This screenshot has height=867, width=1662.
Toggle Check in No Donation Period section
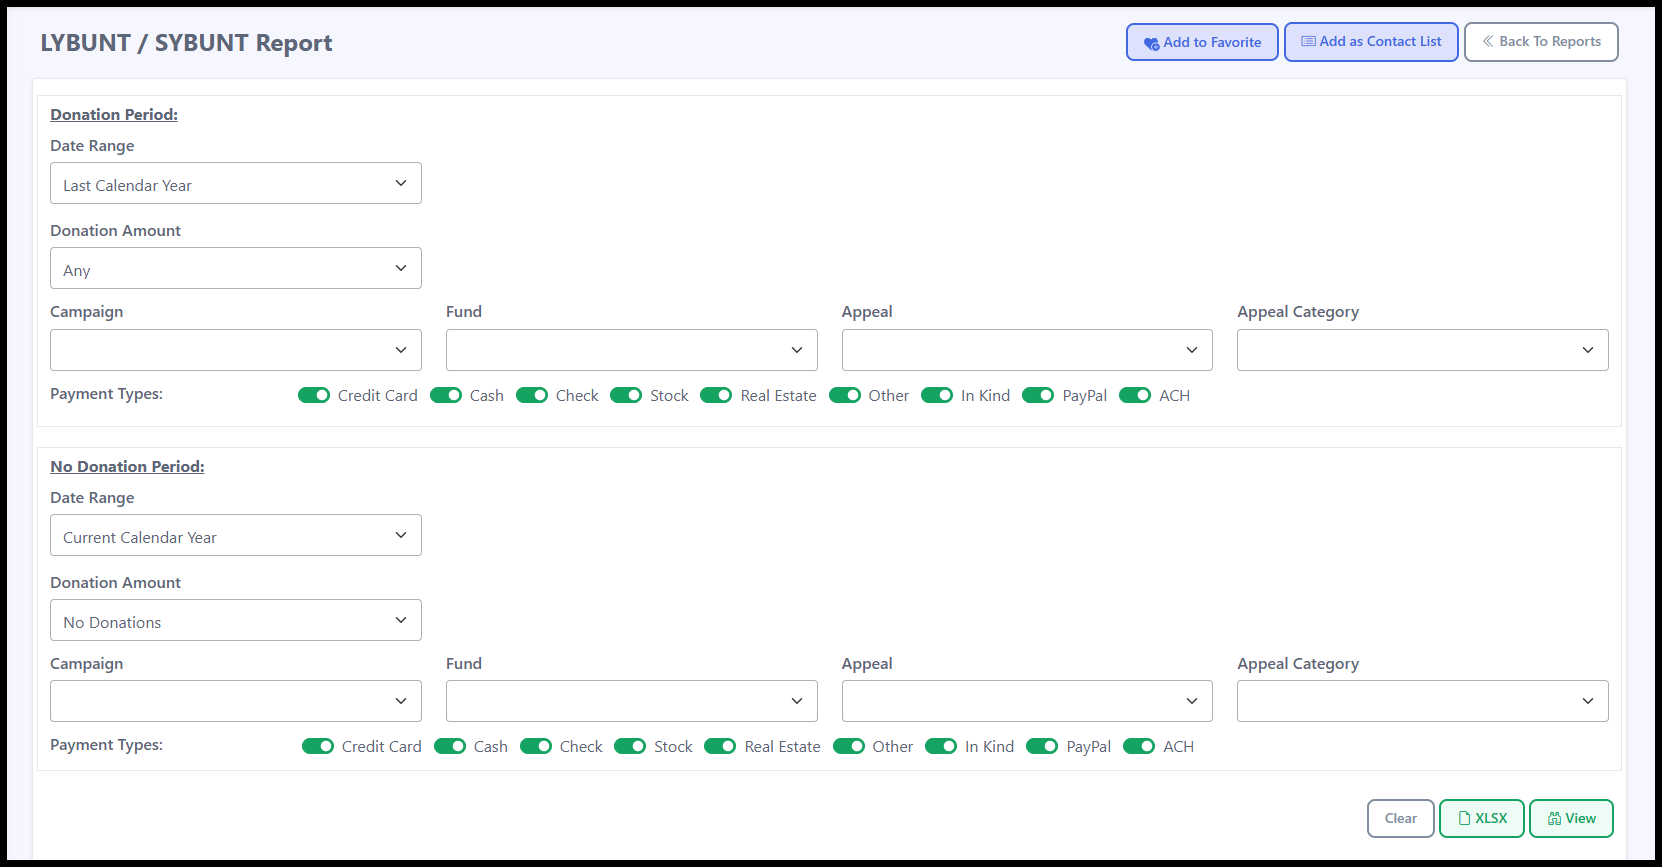(536, 746)
